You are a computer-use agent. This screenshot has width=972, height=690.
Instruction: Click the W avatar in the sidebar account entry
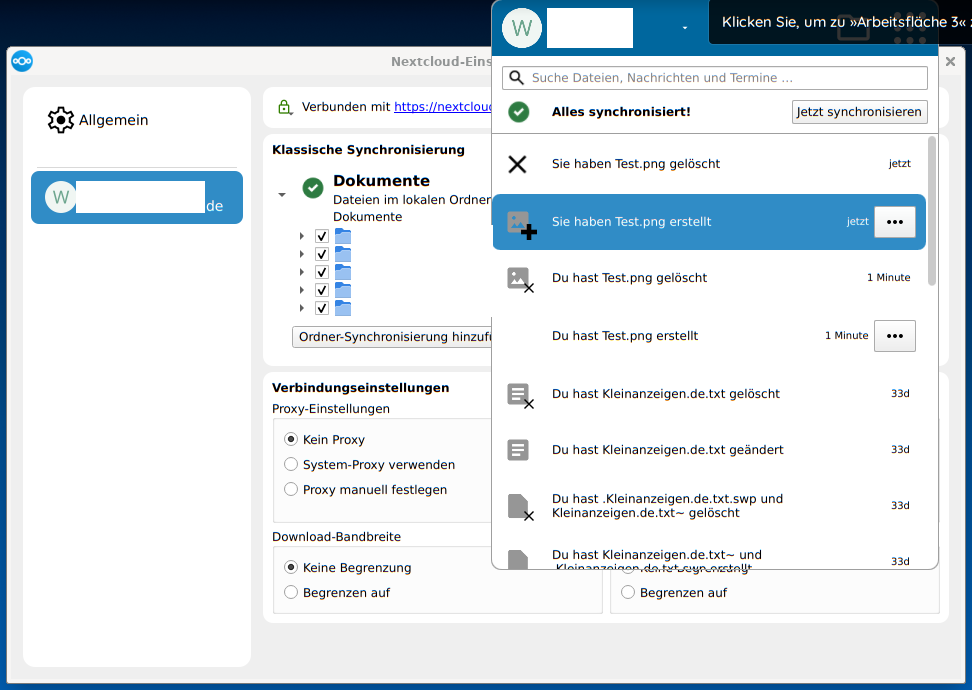click(60, 197)
